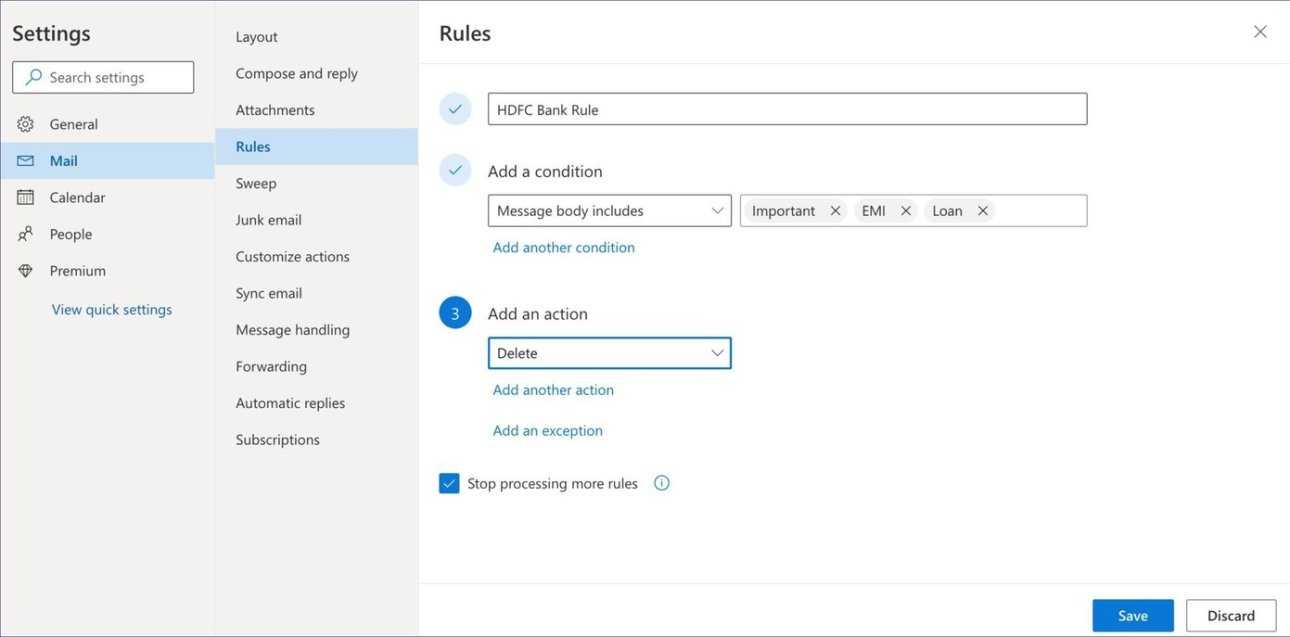Remove the 'Important' keyword chip
The height and width of the screenshot is (637, 1290).
click(x=835, y=211)
